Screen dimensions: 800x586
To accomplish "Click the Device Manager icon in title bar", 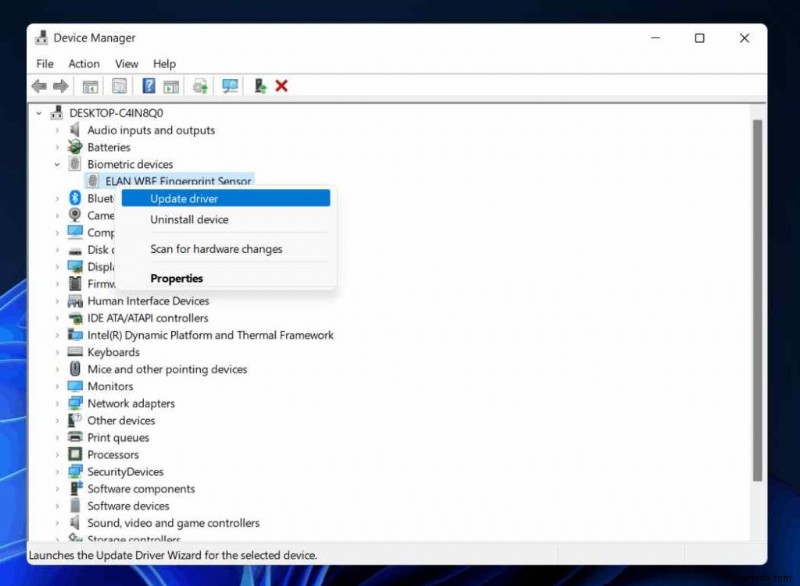I will coord(42,37).
